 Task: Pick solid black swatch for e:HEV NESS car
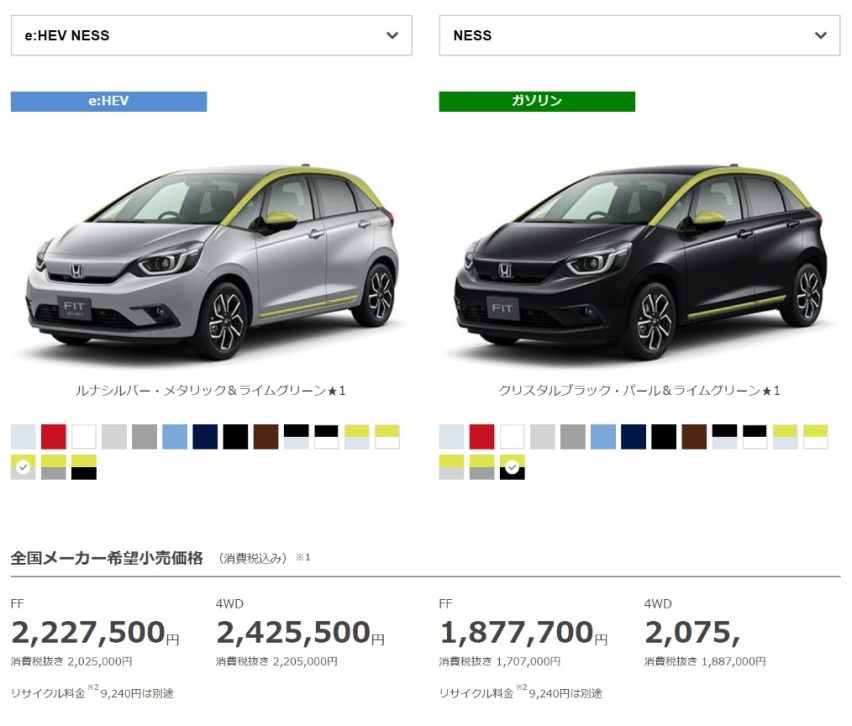[235, 437]
